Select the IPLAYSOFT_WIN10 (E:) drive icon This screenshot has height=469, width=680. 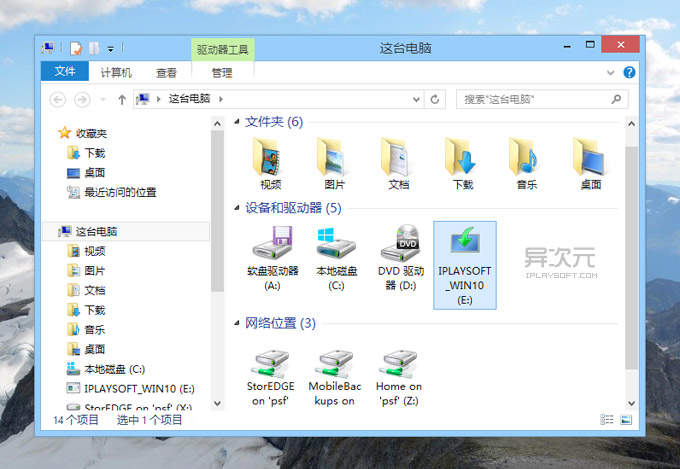click(x=464, y=250)
